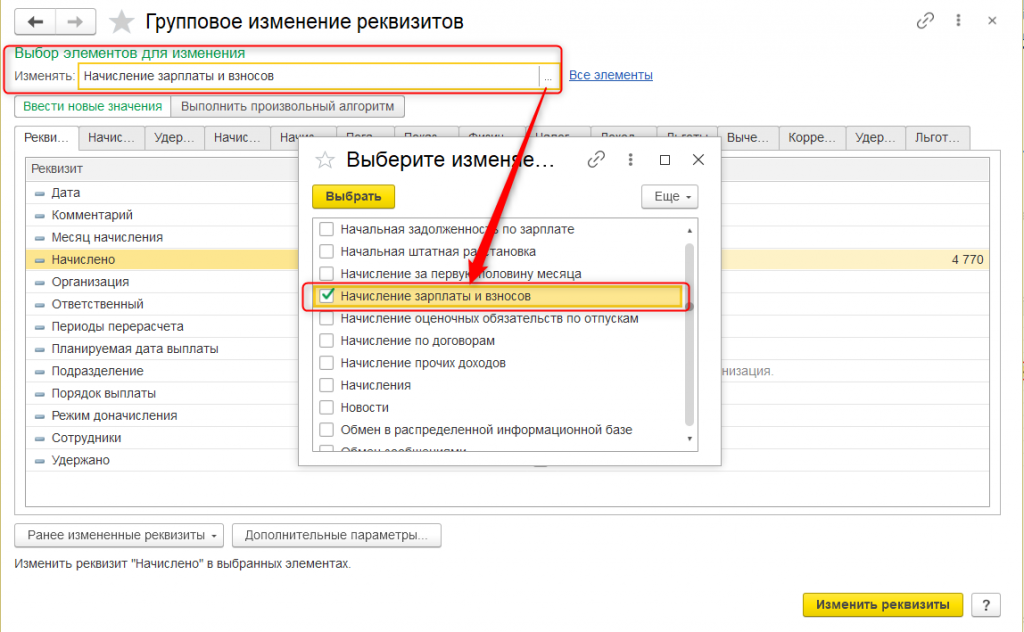This screenshot has height=632, width=1024.
Task: Click the link icon in selection dialog
Action: pos(597,159)
